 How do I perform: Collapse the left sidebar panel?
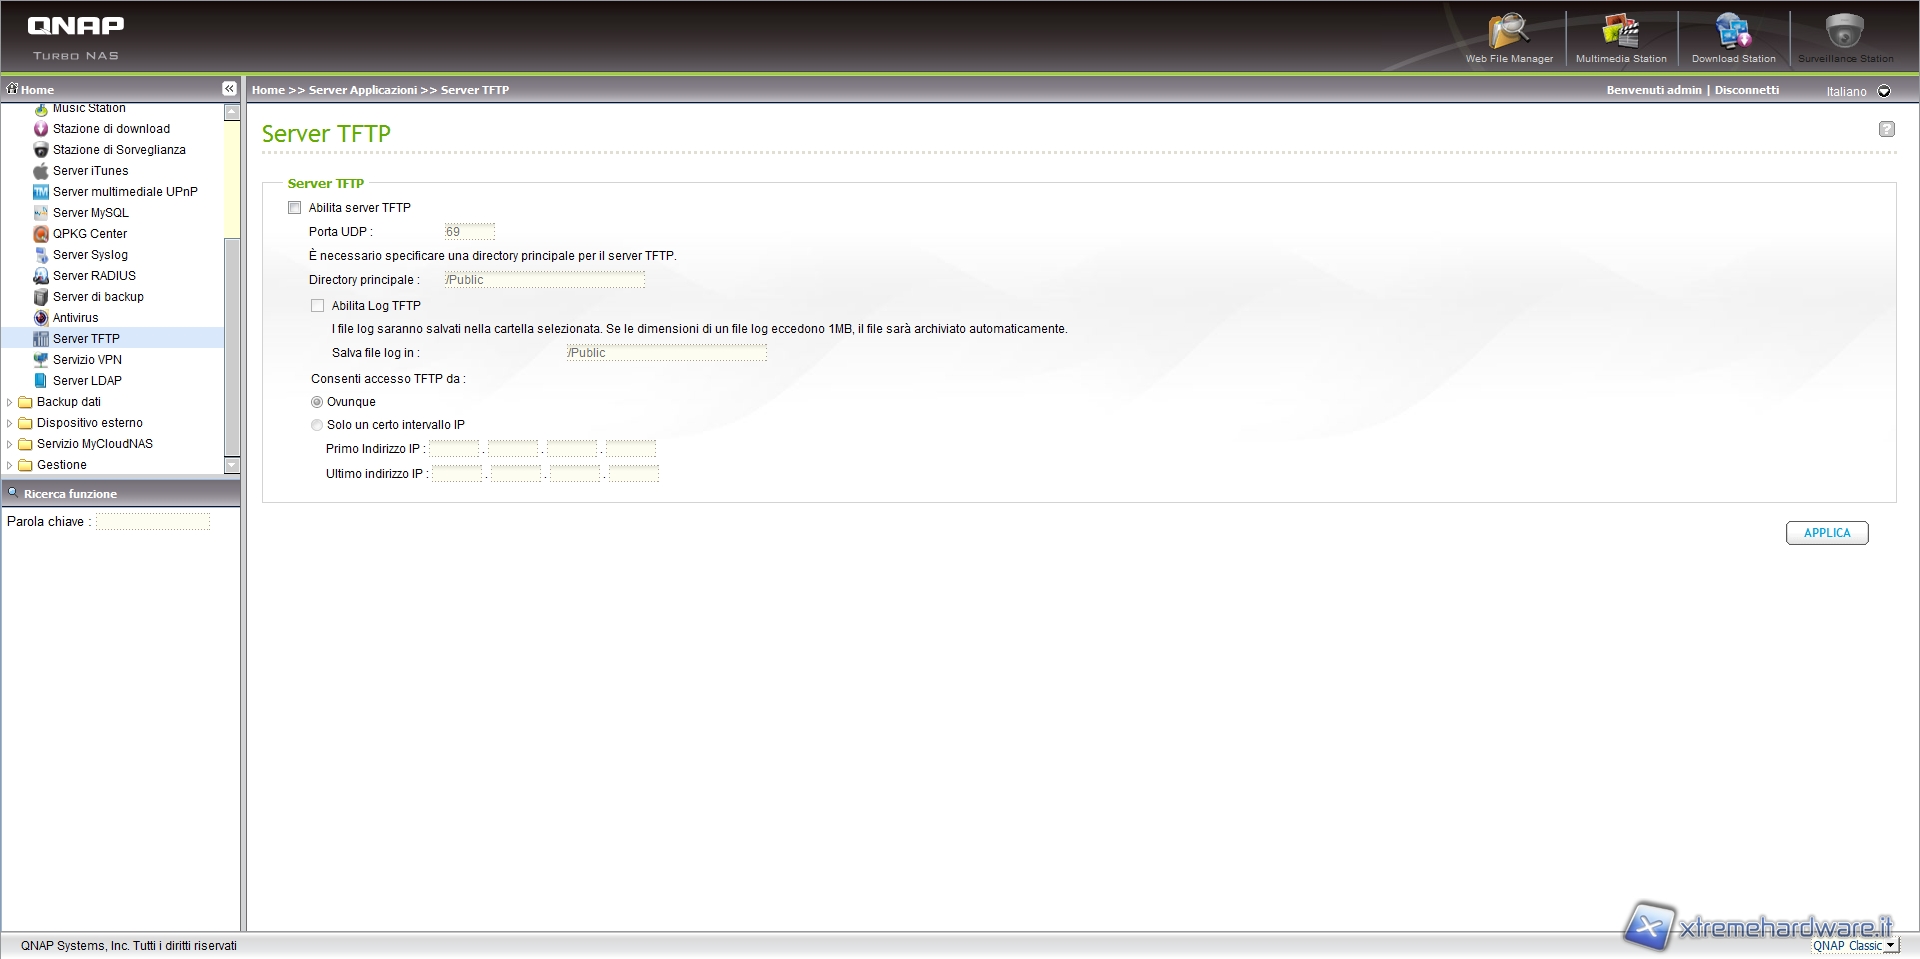(229, 89)
